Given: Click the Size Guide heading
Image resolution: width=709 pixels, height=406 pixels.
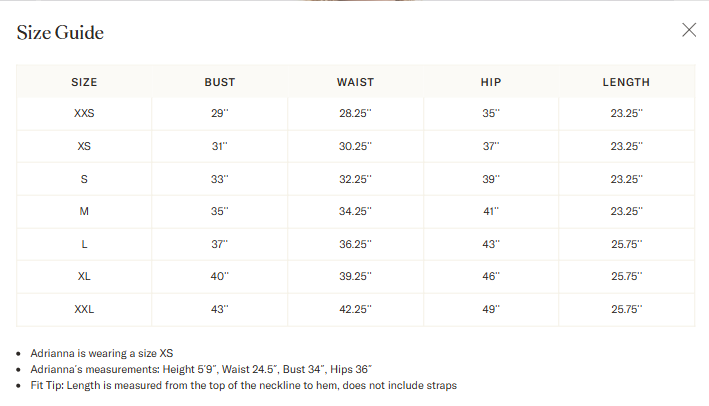Looking at the screenshot, I should [60, 33].
